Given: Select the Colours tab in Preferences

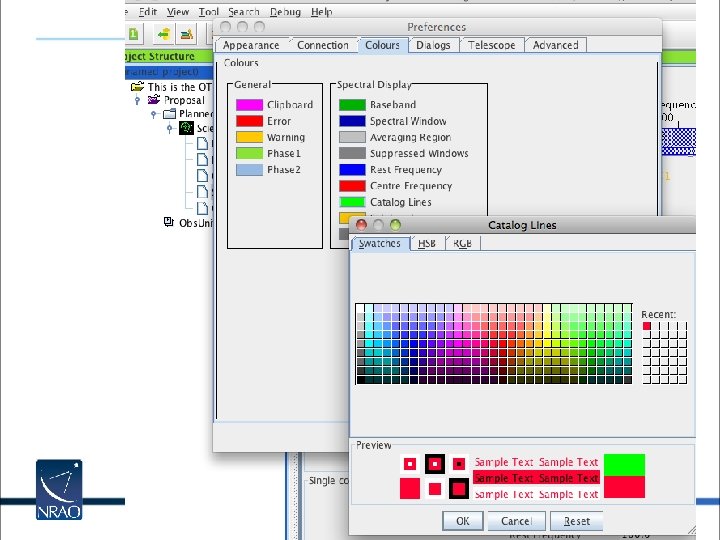Looking at the screenshot, I should [x=382, y=45].
